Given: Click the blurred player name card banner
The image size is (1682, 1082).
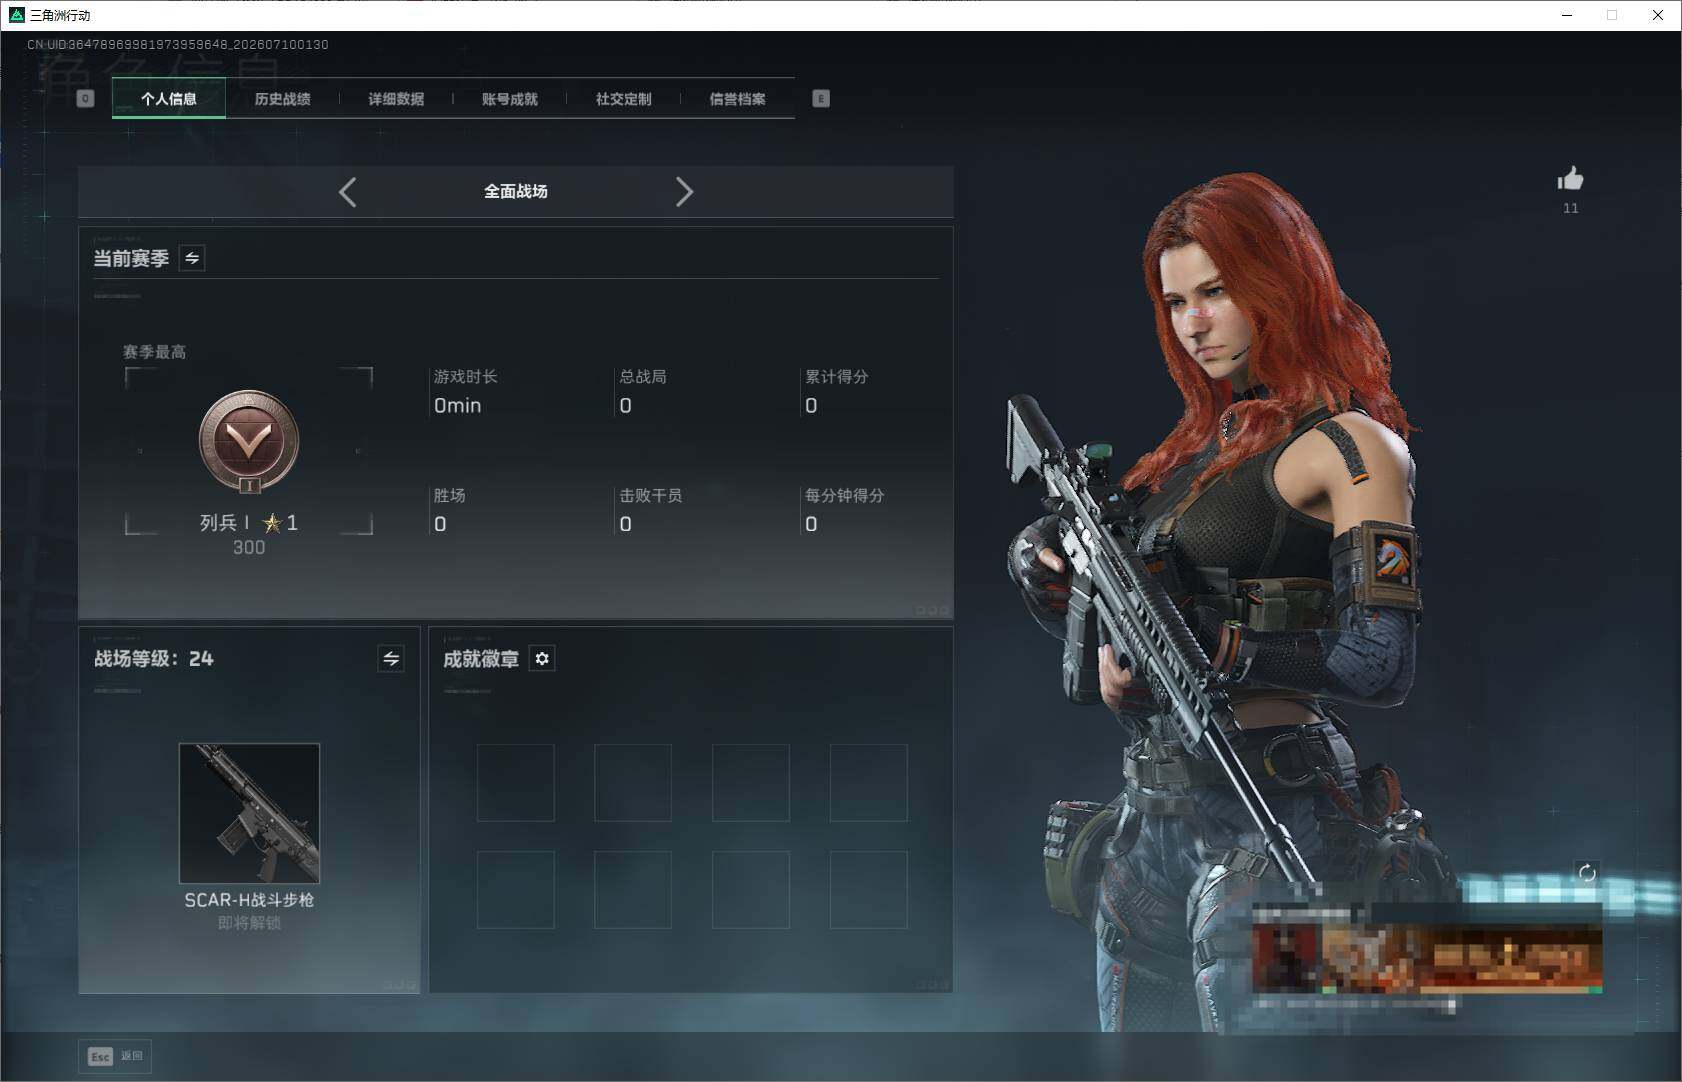Looking at the screenshot, I should point(1427,958).
